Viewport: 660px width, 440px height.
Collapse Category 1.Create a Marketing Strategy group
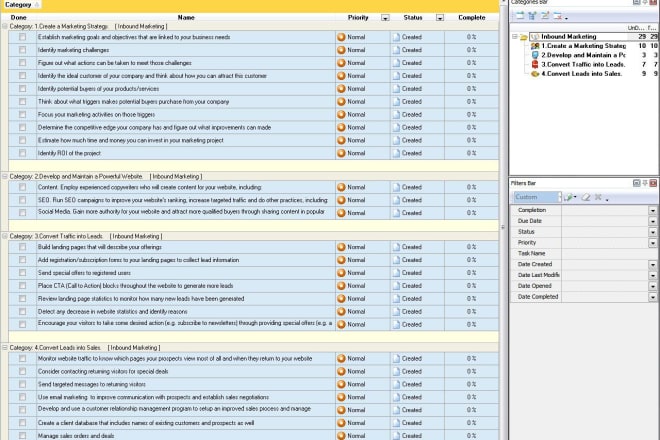coord(5,26)
